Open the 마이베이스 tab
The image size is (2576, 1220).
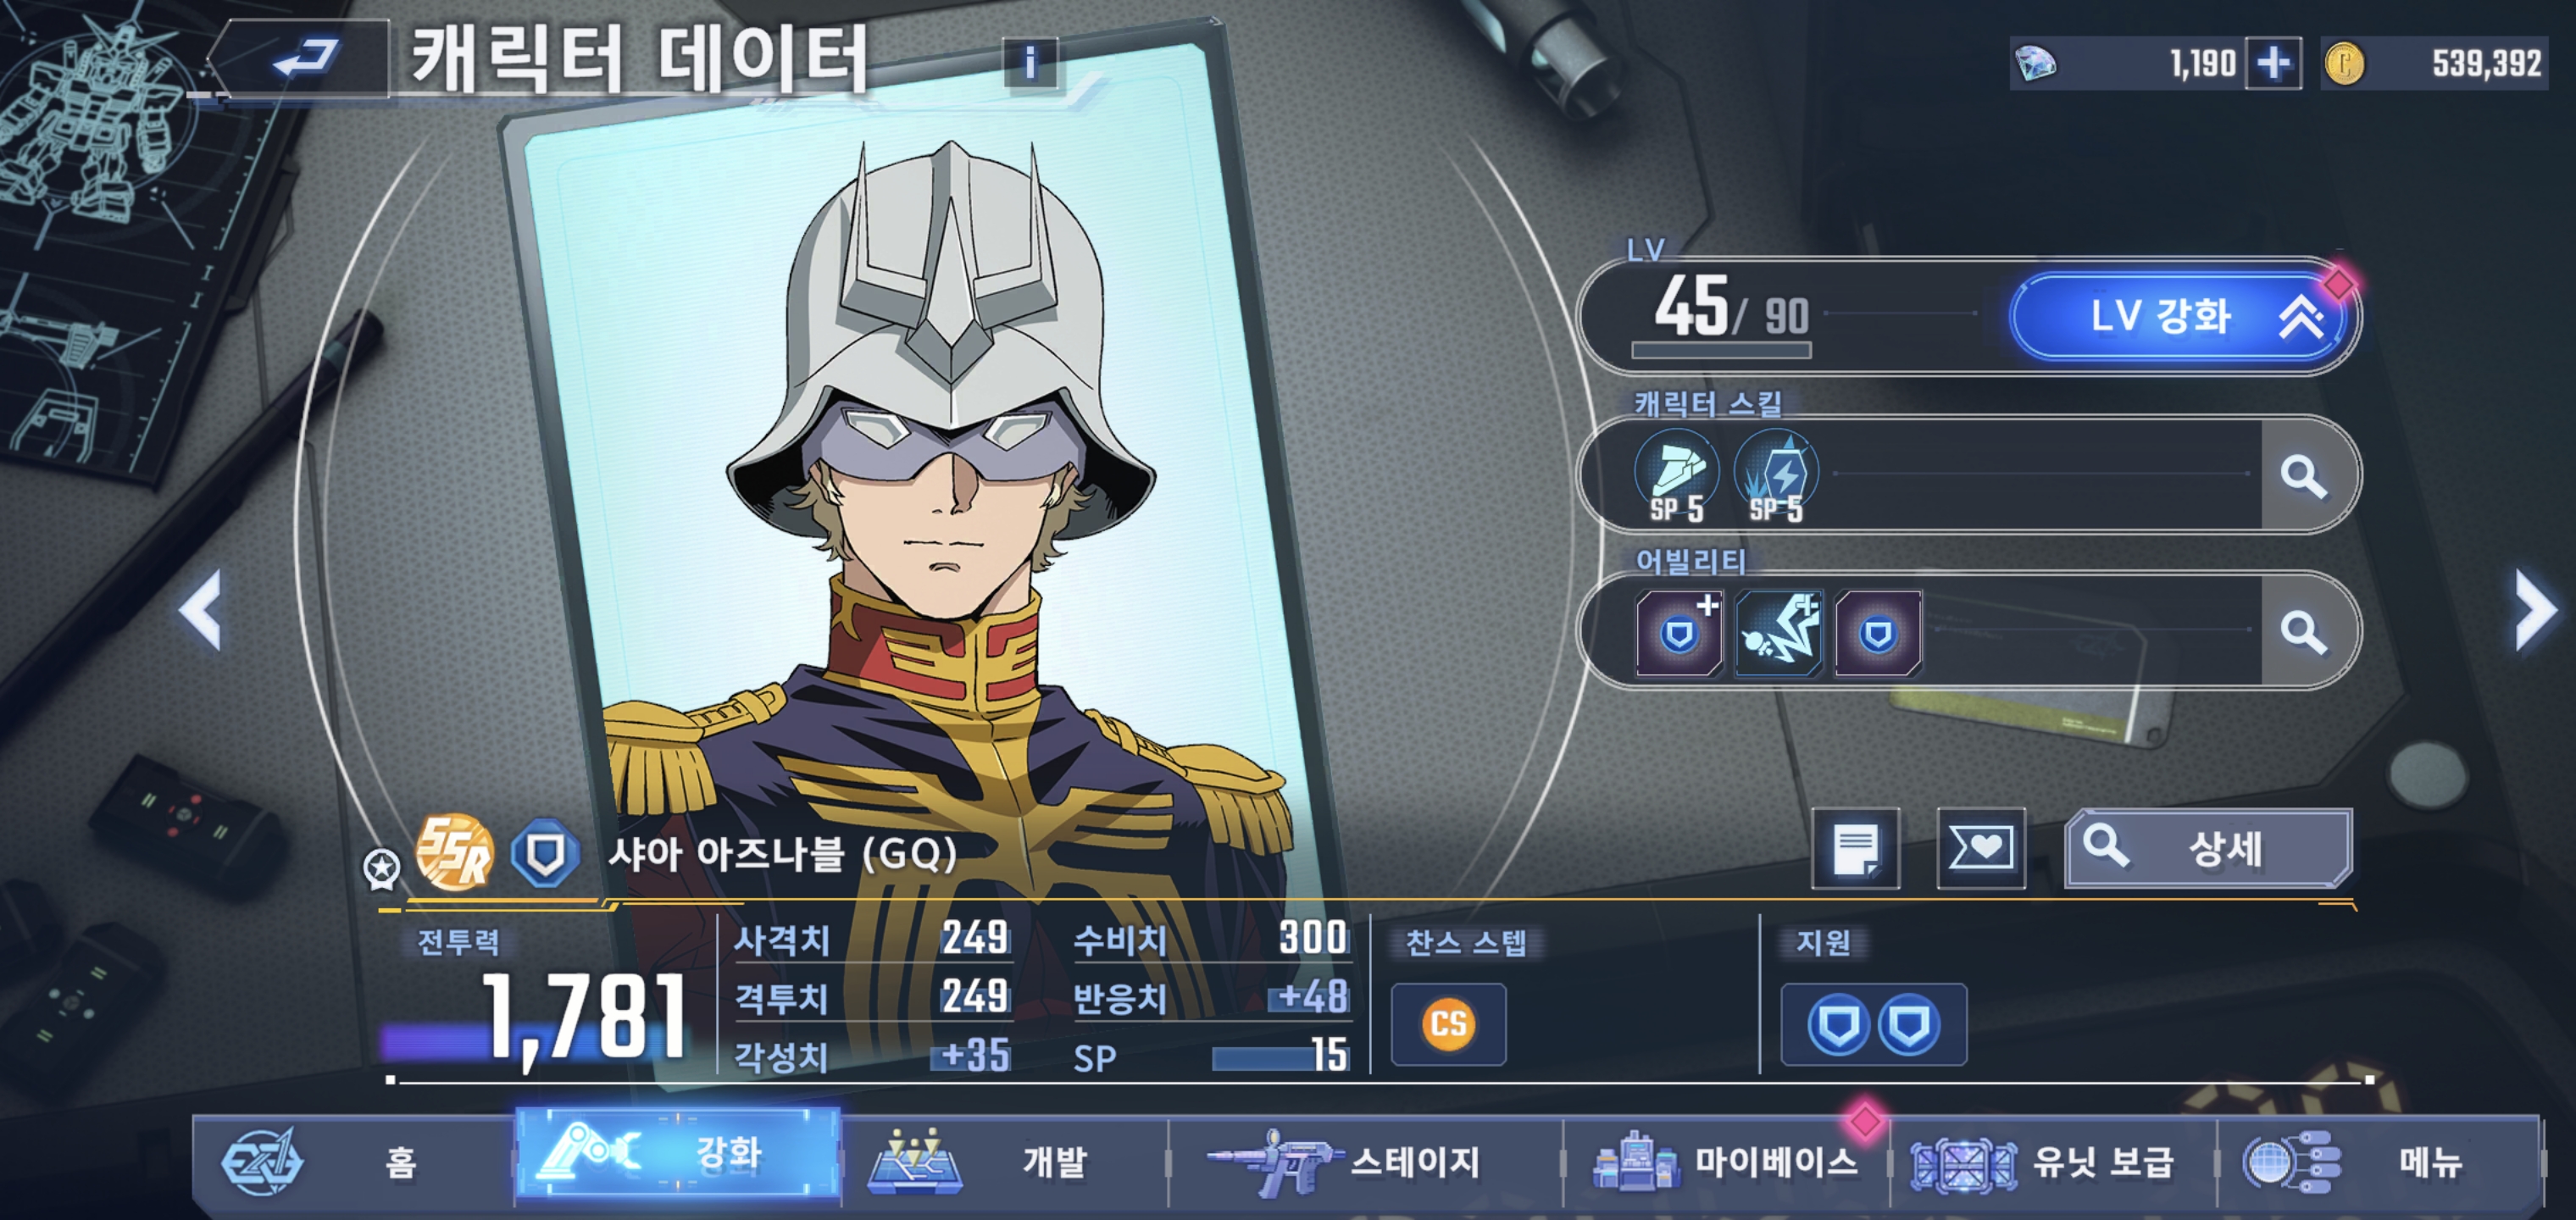coord(1726,1162)
